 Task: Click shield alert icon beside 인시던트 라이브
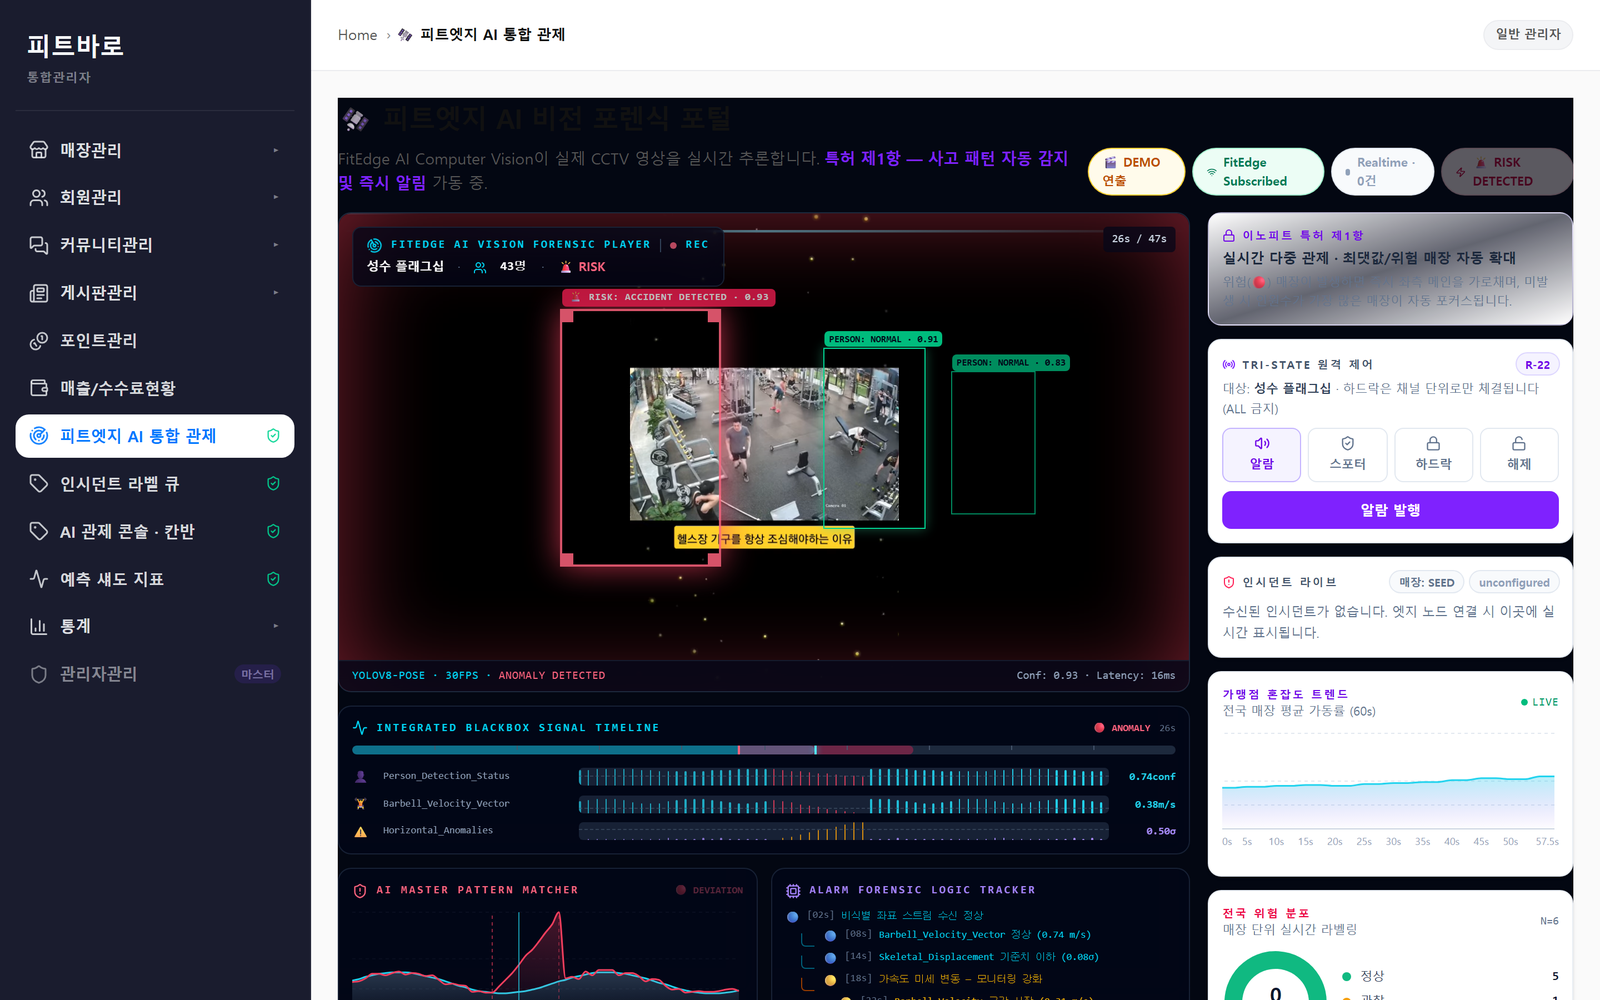point(1229,582)
